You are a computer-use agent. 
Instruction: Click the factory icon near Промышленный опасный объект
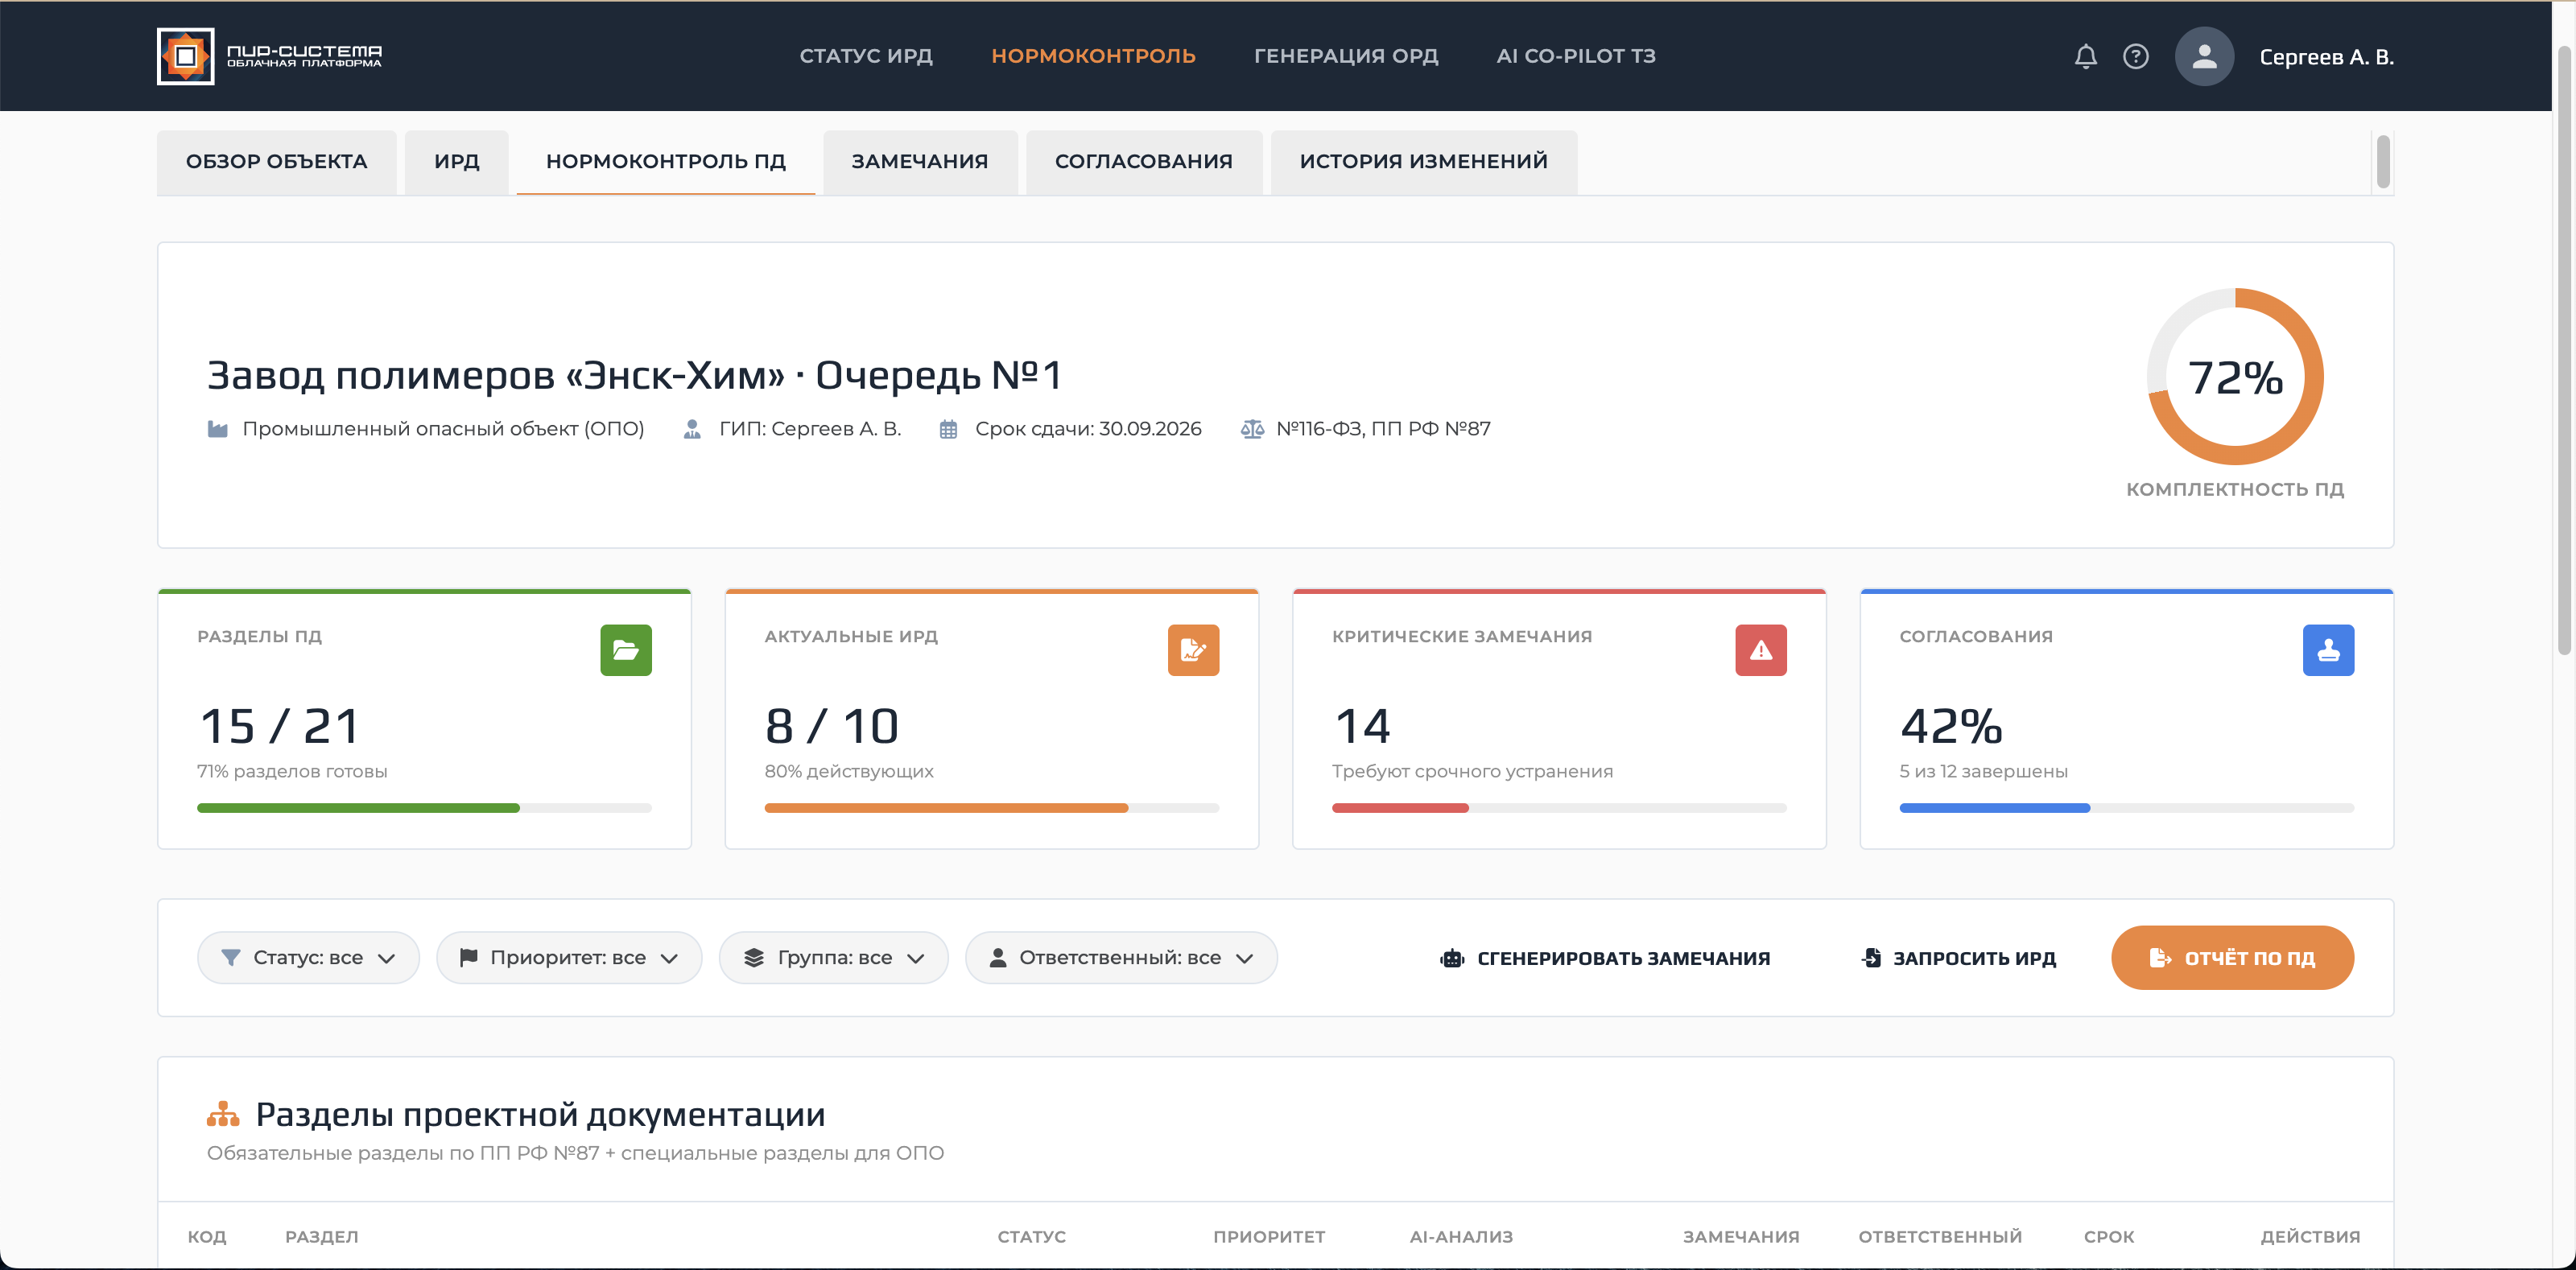coord(217,429)
